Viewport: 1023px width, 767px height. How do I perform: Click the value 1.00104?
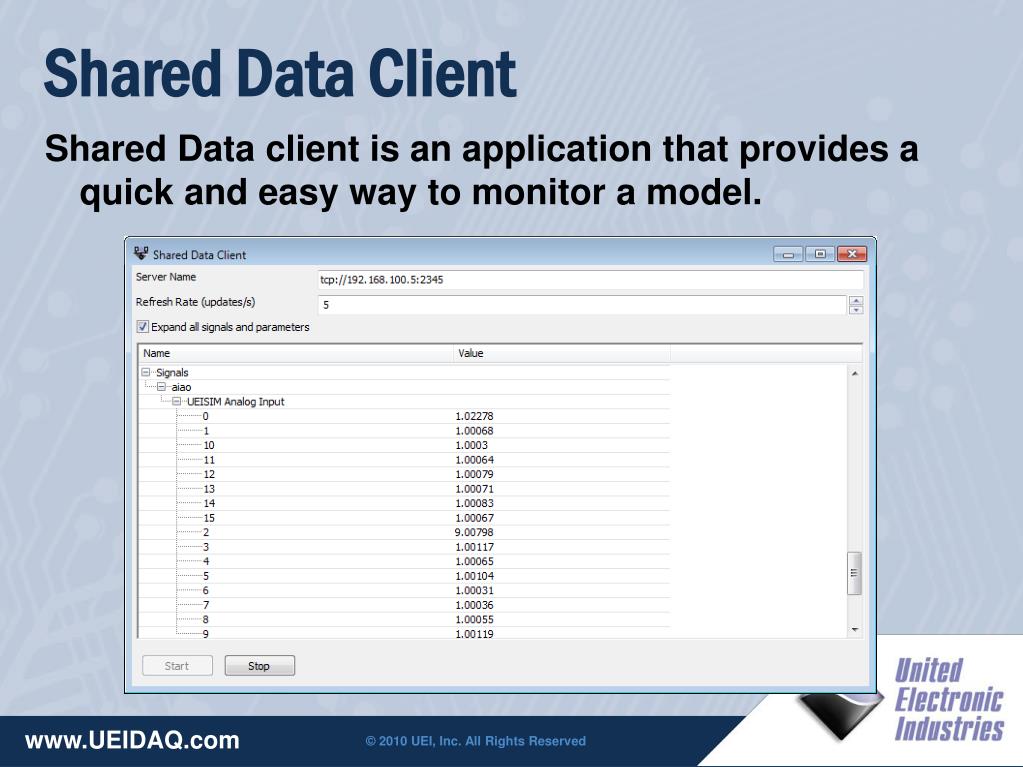pos(474,576)
